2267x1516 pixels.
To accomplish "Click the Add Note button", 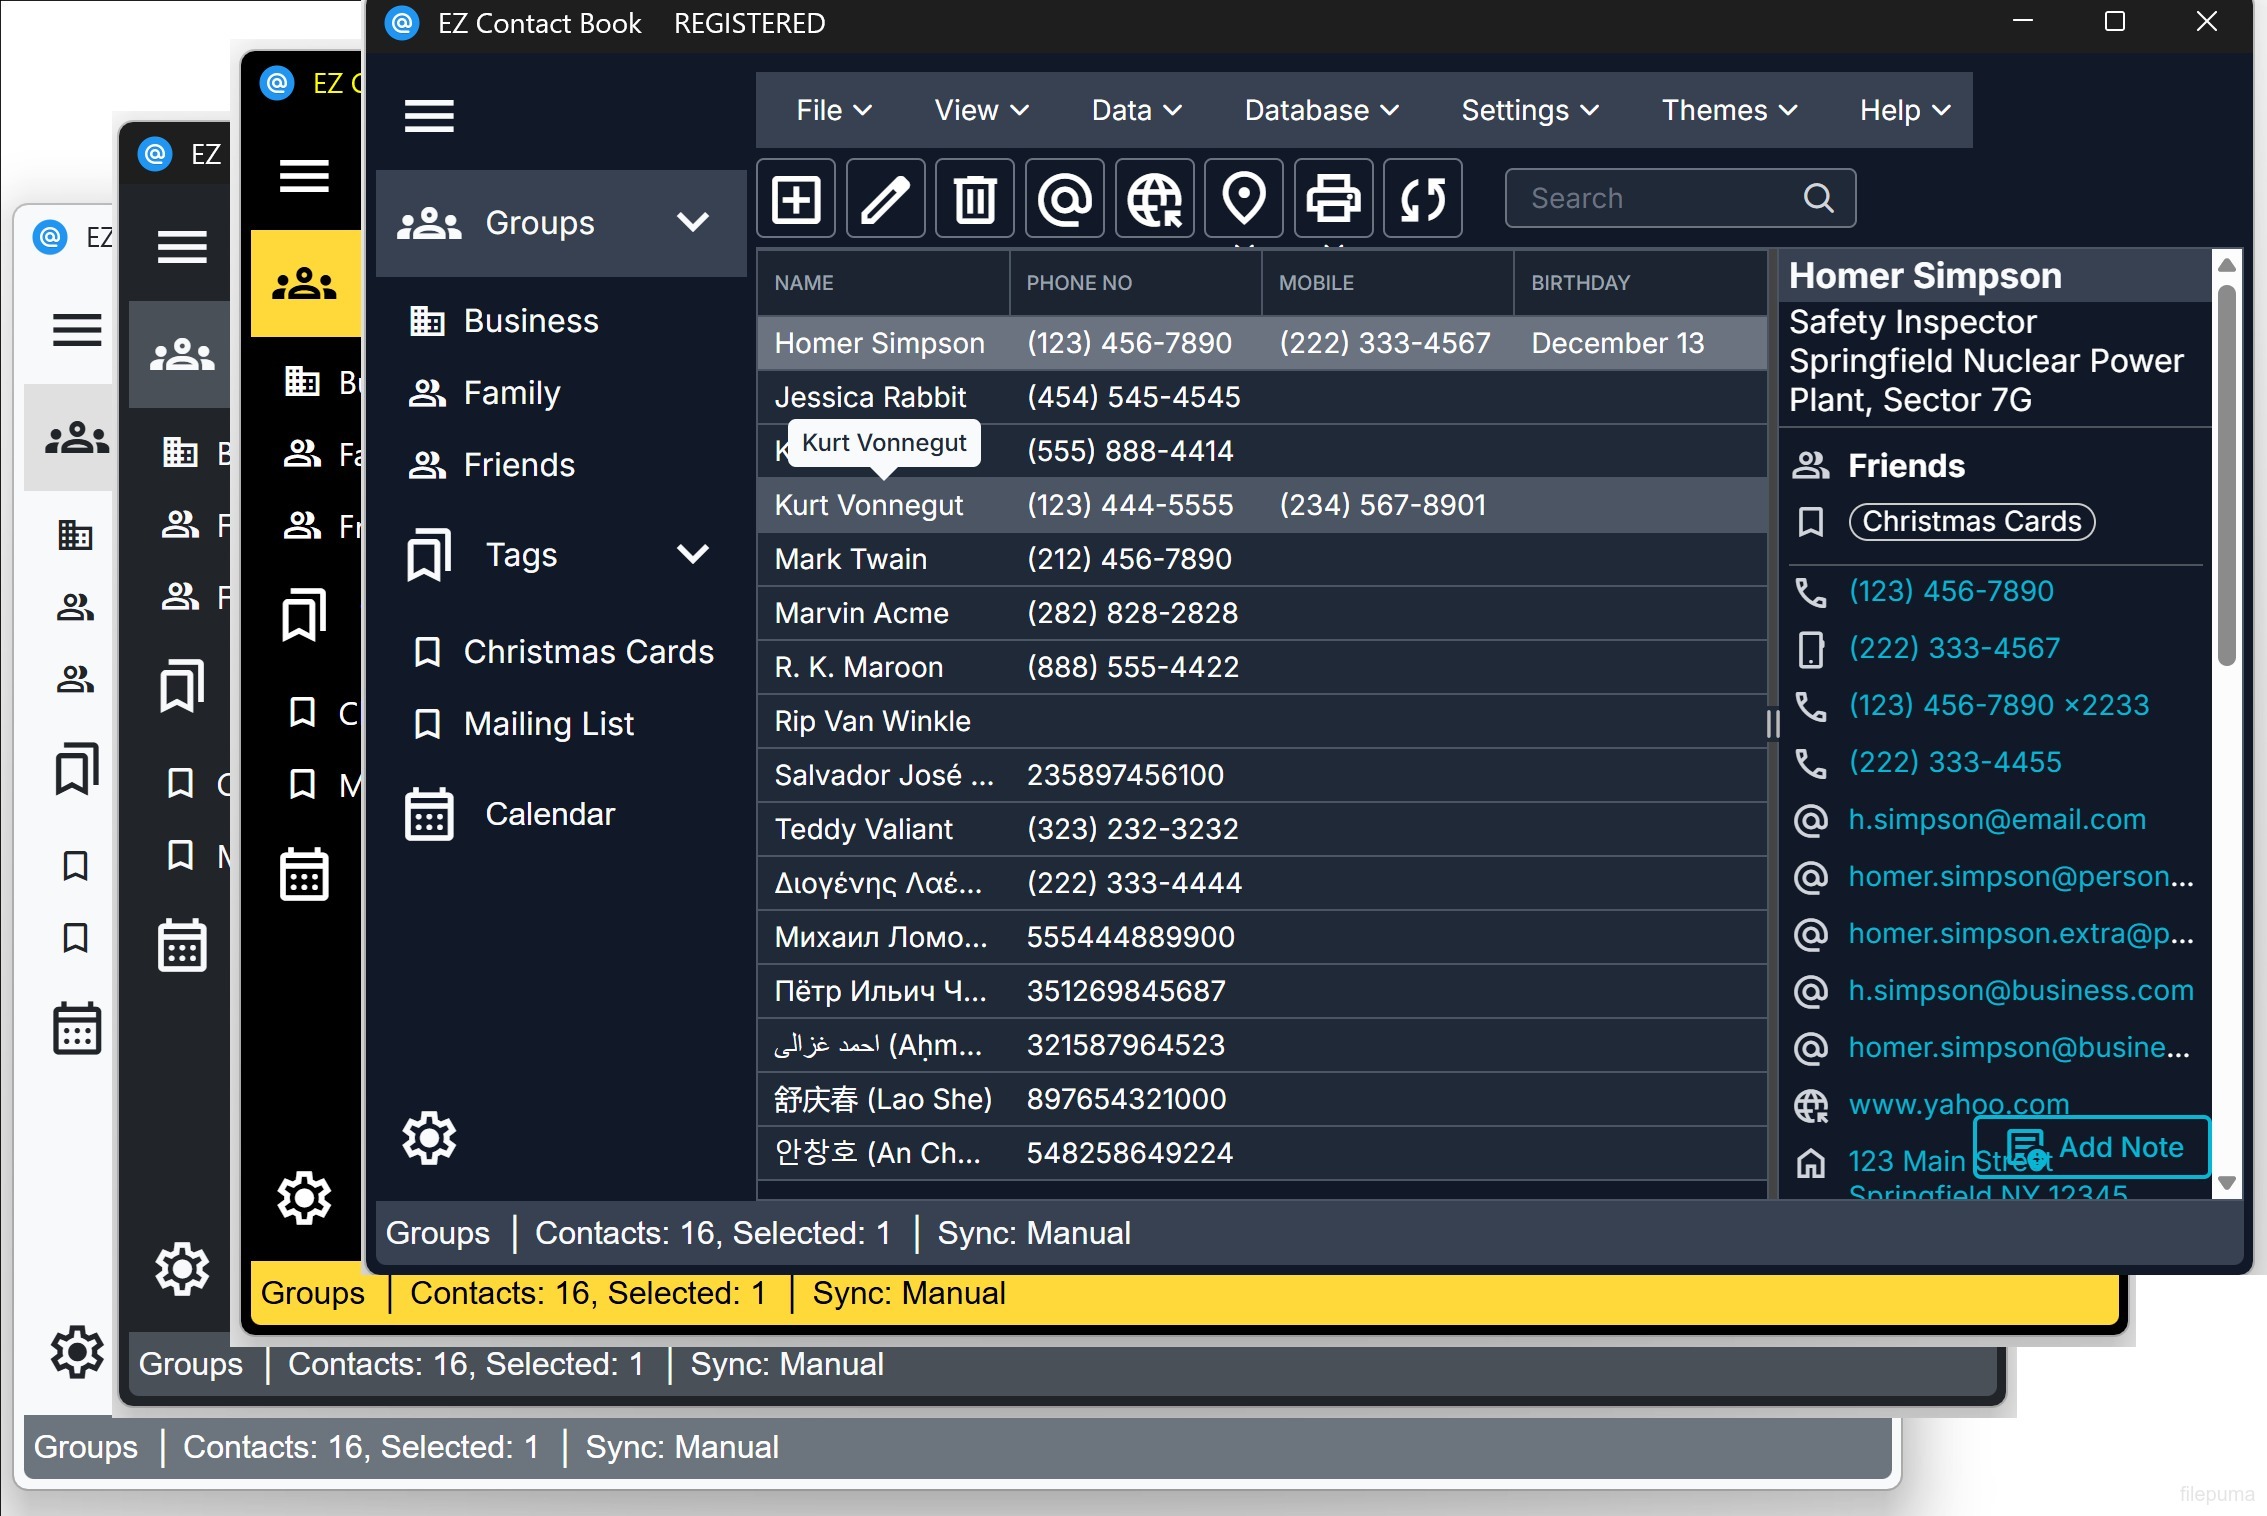I will [x=2092, y=1147].
